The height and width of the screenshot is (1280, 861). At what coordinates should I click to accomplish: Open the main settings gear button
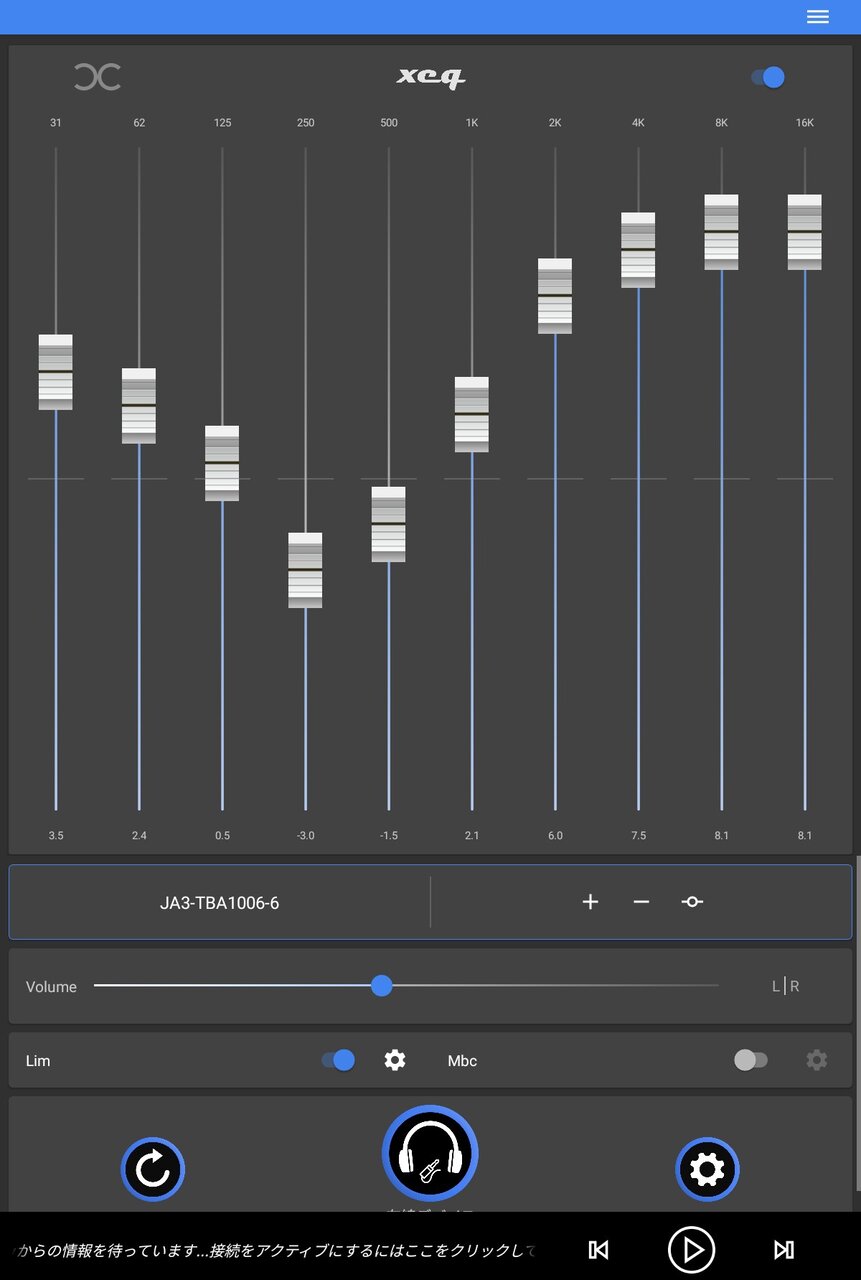707,1169
